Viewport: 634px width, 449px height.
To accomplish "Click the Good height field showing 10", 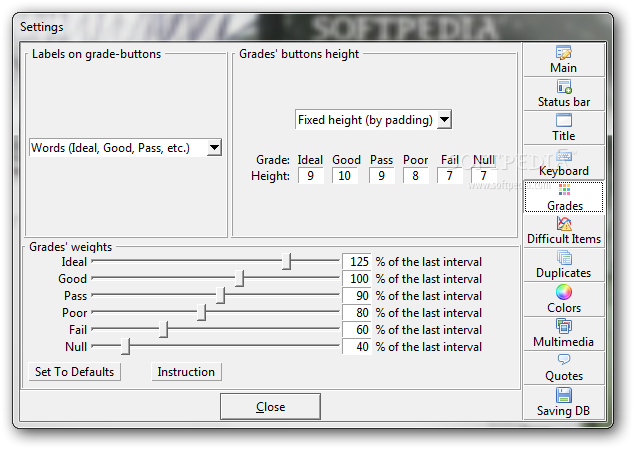I will 344,176.
